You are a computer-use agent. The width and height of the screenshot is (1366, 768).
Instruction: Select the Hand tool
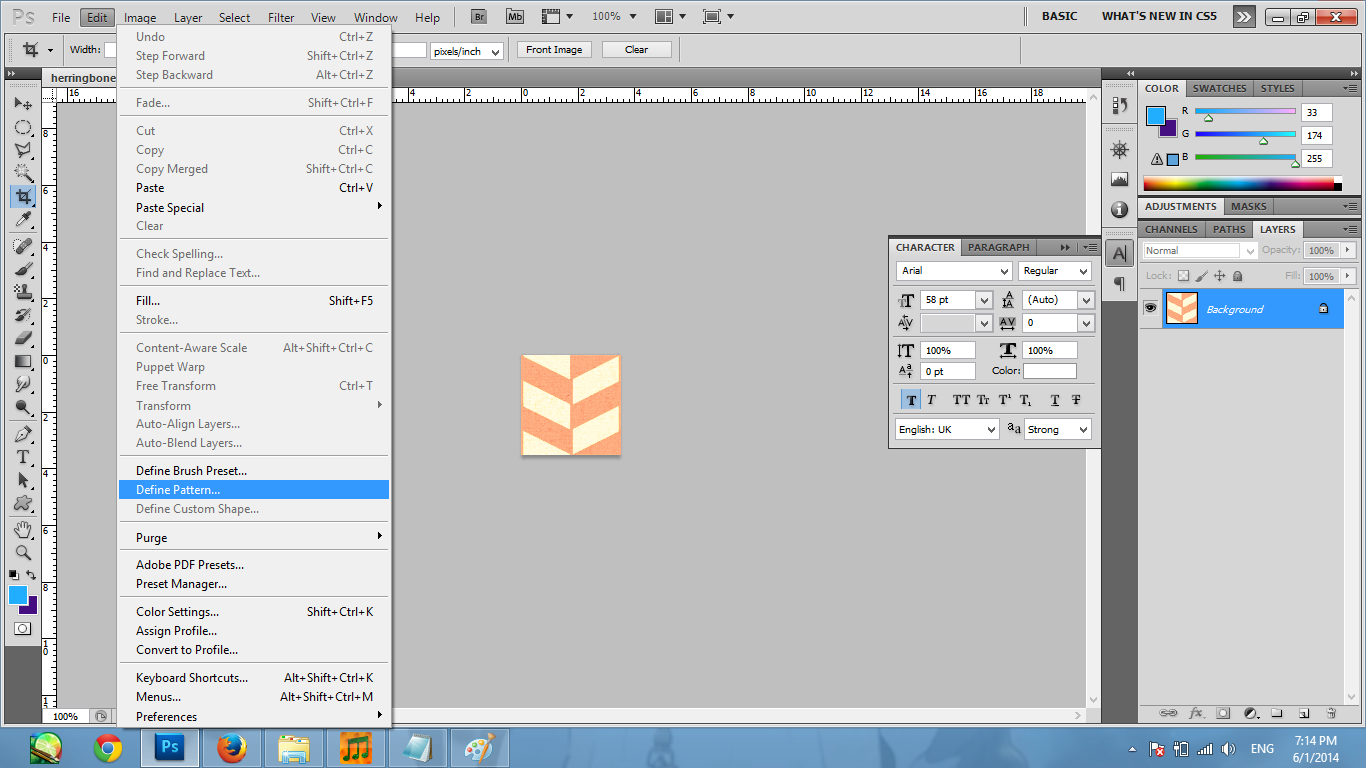tap(23, 529)
